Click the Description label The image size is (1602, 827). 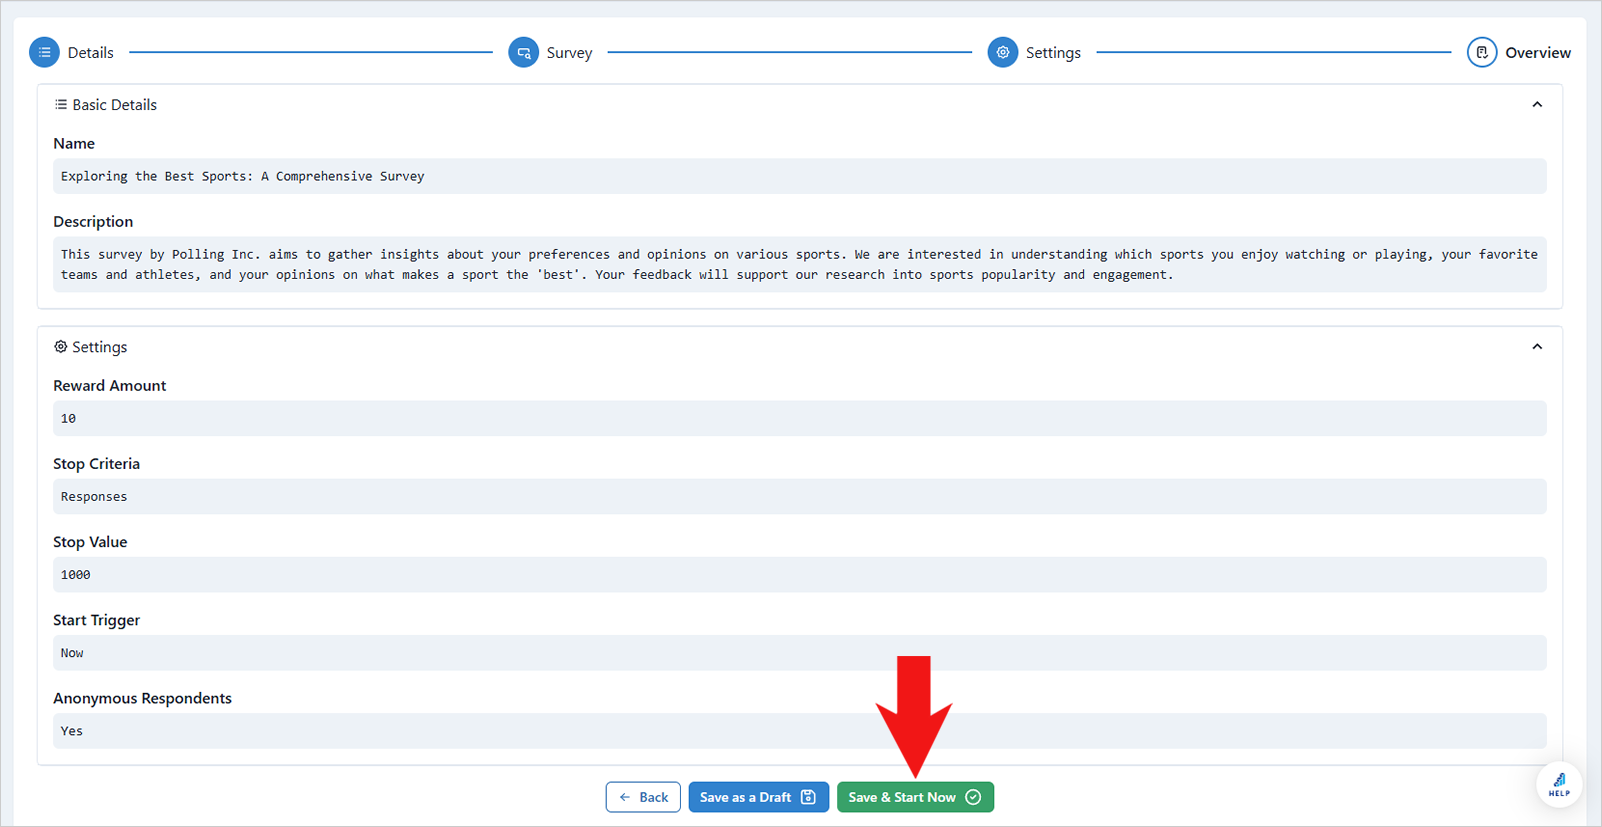pos(93,222)
